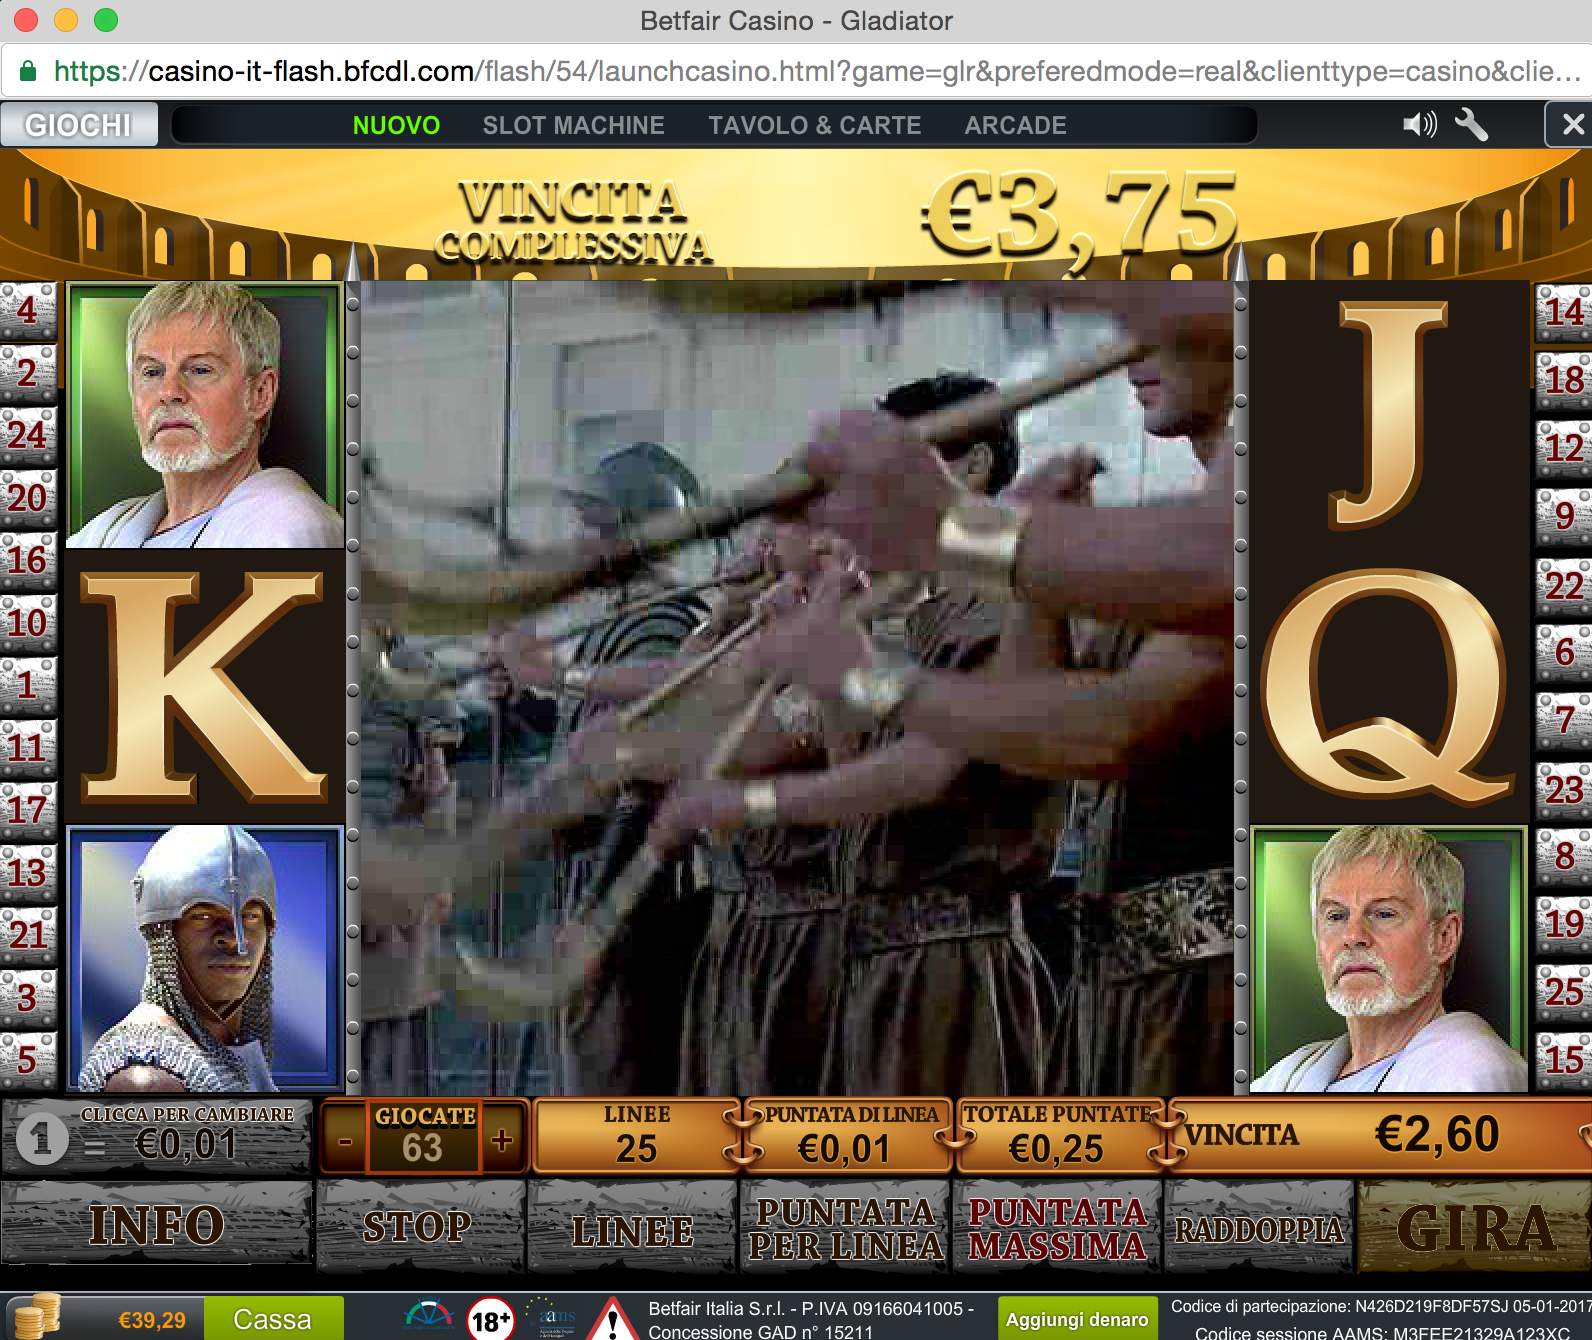Select payline 4 marker on left
The height and width of the screenshot is (1340, 1592).
[28, 311]
